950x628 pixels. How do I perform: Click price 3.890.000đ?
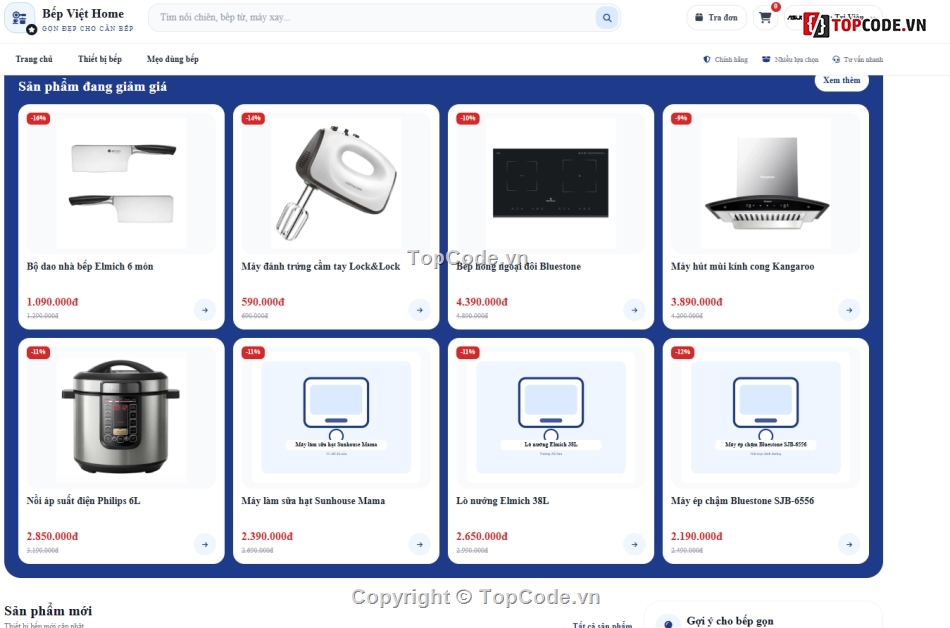click(x=697, y=302)
